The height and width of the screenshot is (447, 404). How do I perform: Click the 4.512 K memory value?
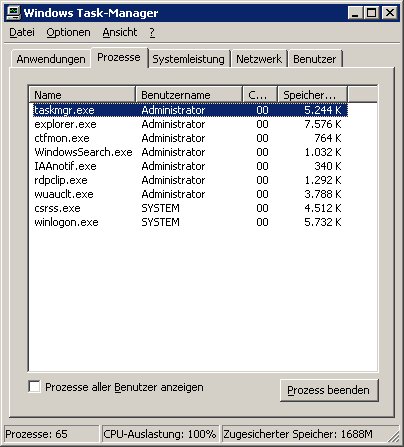323,208
